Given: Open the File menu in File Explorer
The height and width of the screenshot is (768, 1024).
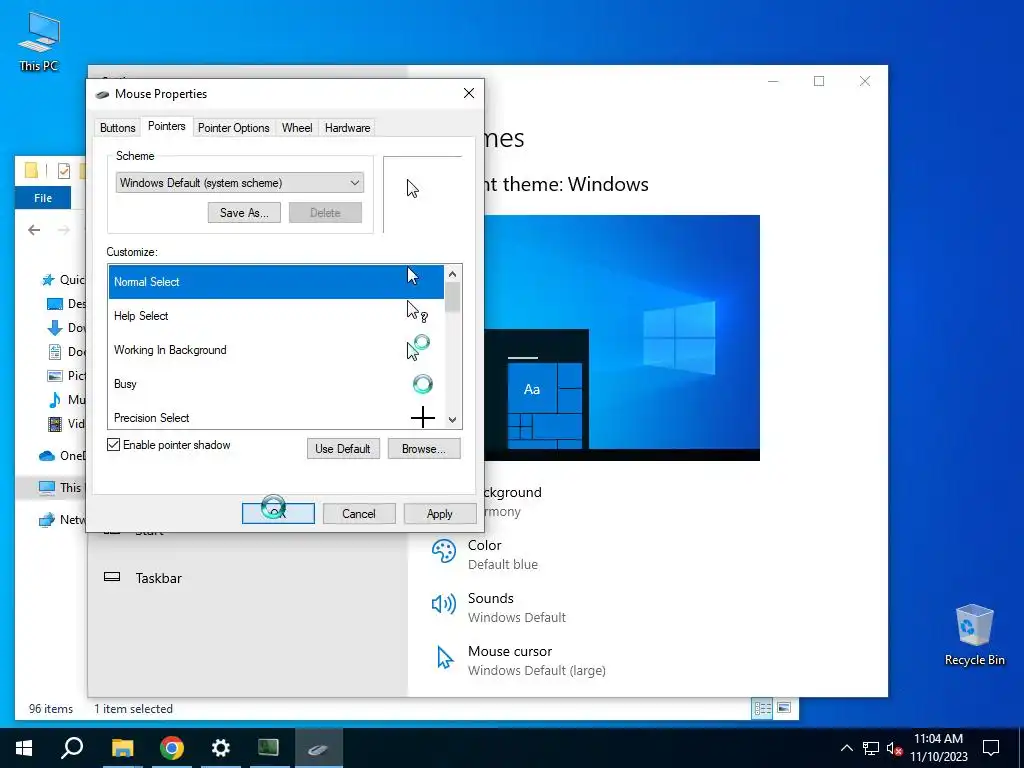Looking at the screenshot, I should pyautogui.click(x=43, y=198).
